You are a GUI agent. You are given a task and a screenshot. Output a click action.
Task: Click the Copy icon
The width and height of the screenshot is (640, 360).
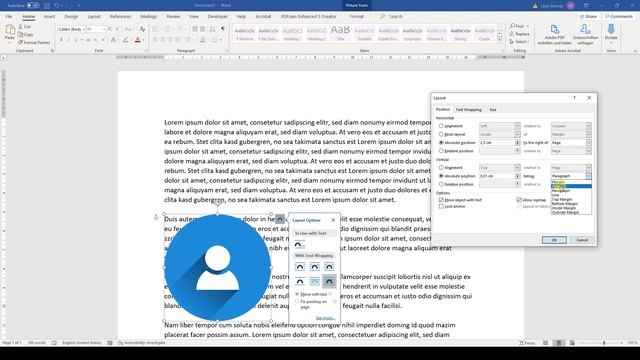point(20,34)
